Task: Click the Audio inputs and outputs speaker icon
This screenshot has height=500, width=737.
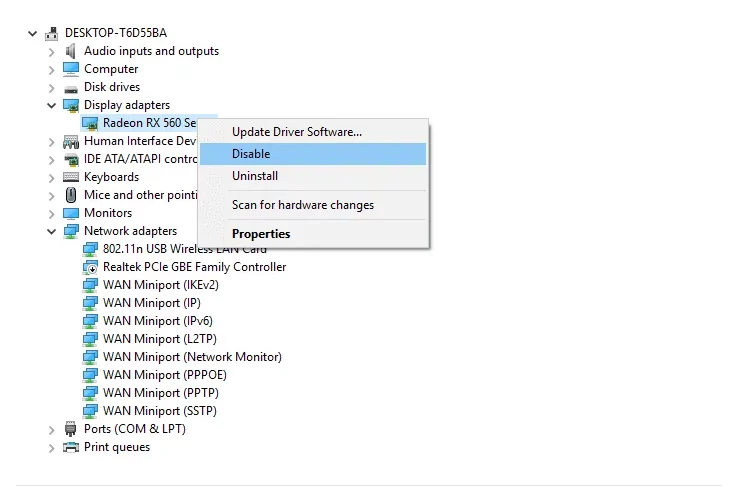Action: pyautogui.click(x=71, y=51)
